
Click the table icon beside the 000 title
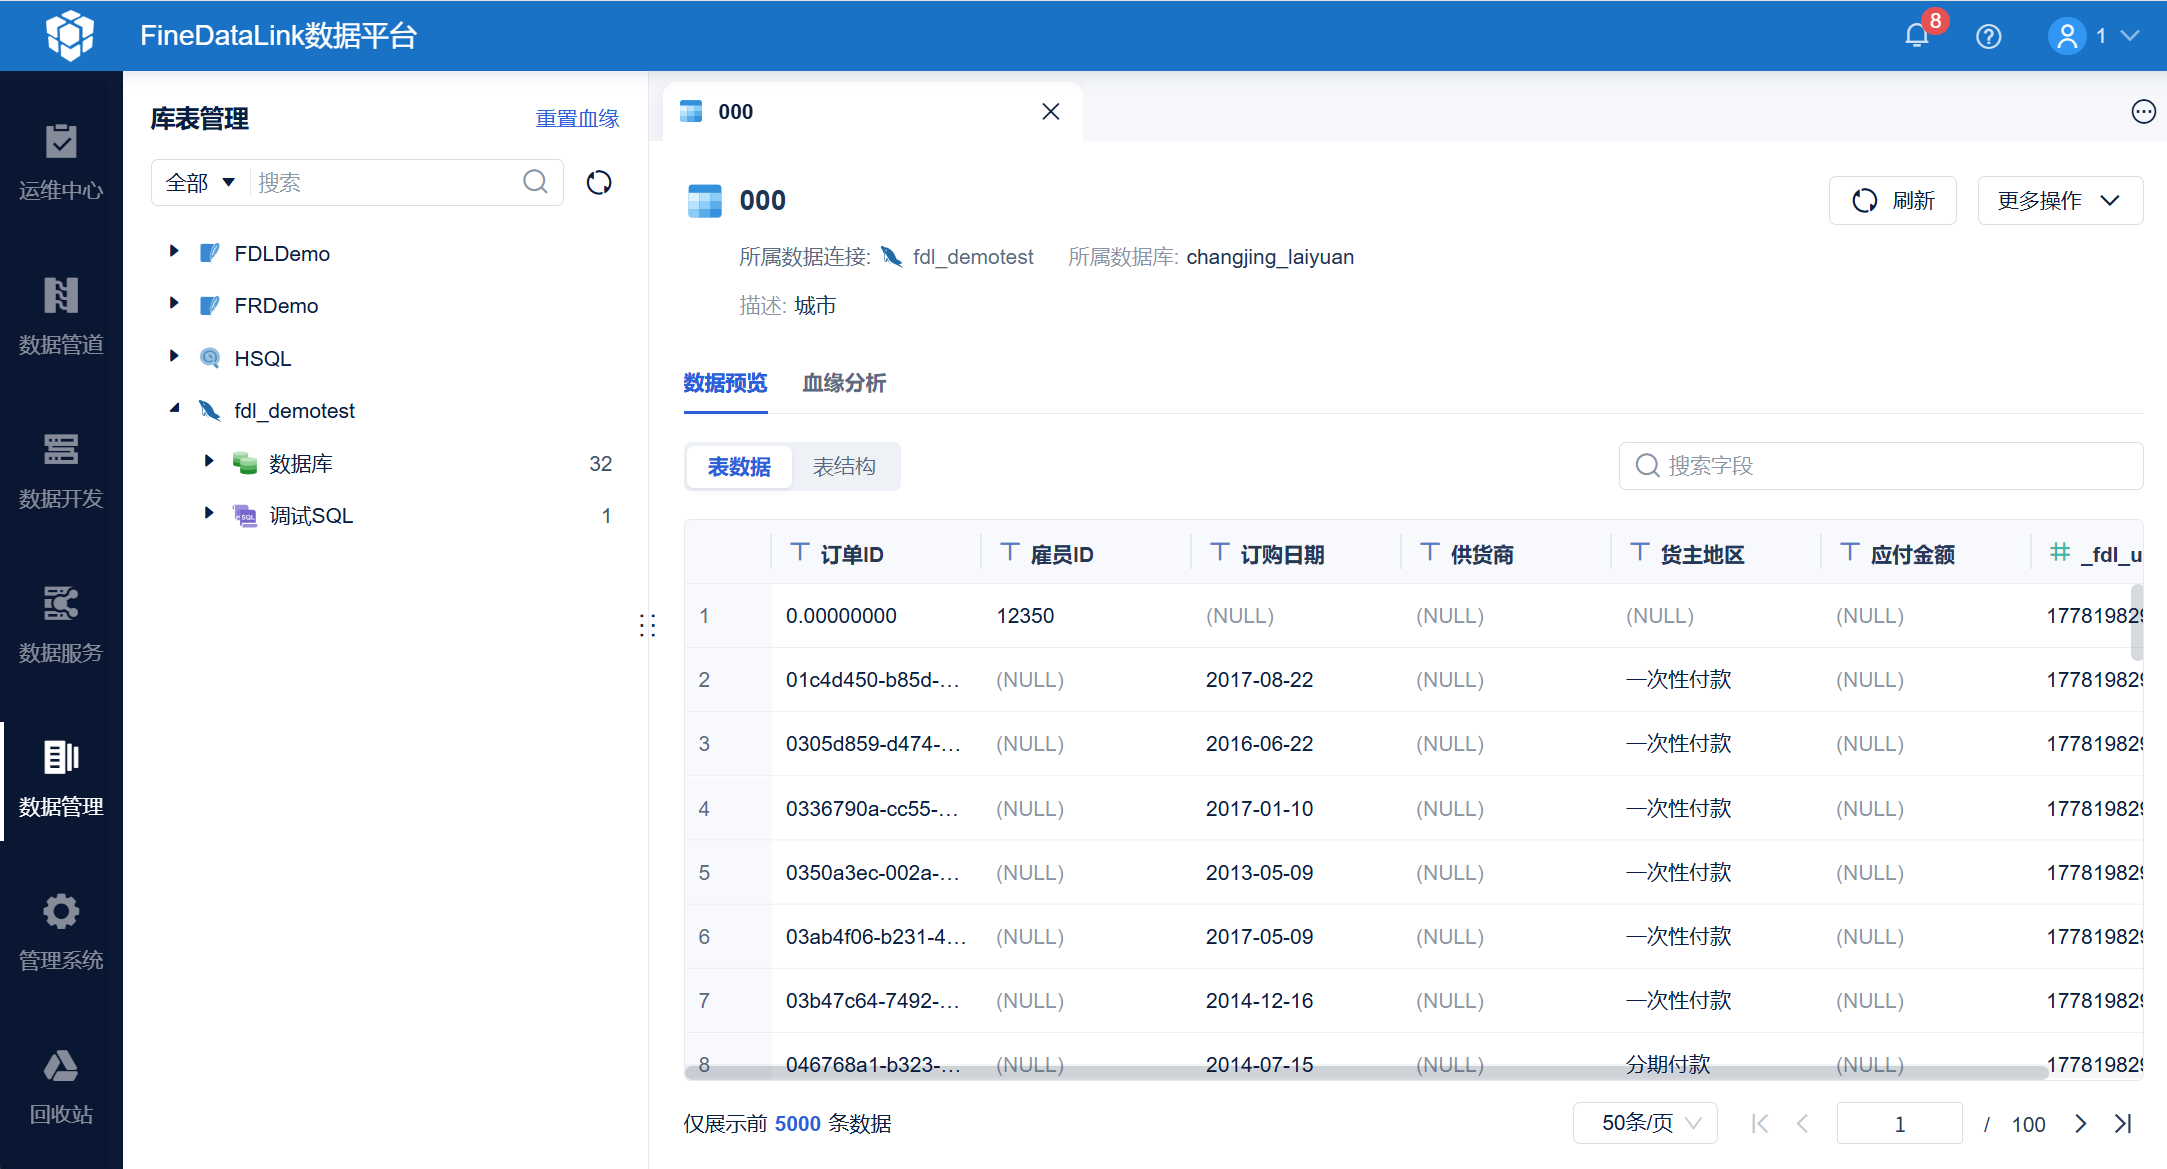coord(705,200)
